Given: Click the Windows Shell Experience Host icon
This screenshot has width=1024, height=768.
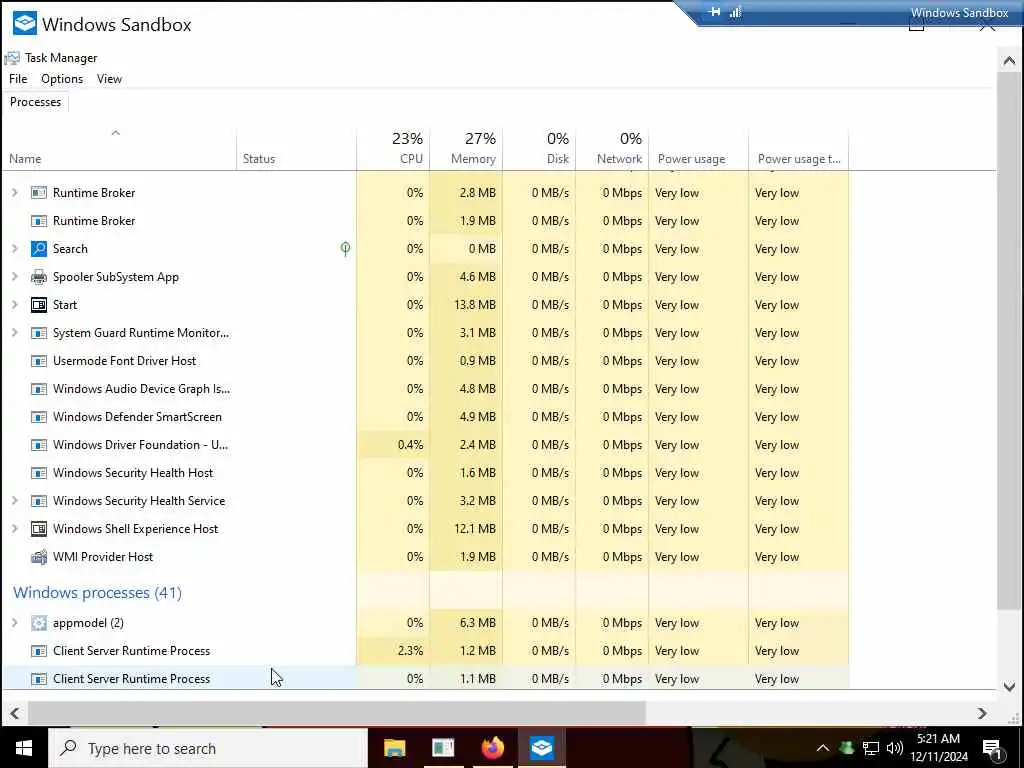Looking at the screenshot, I should pyautogui.click(x=39, y=529).
